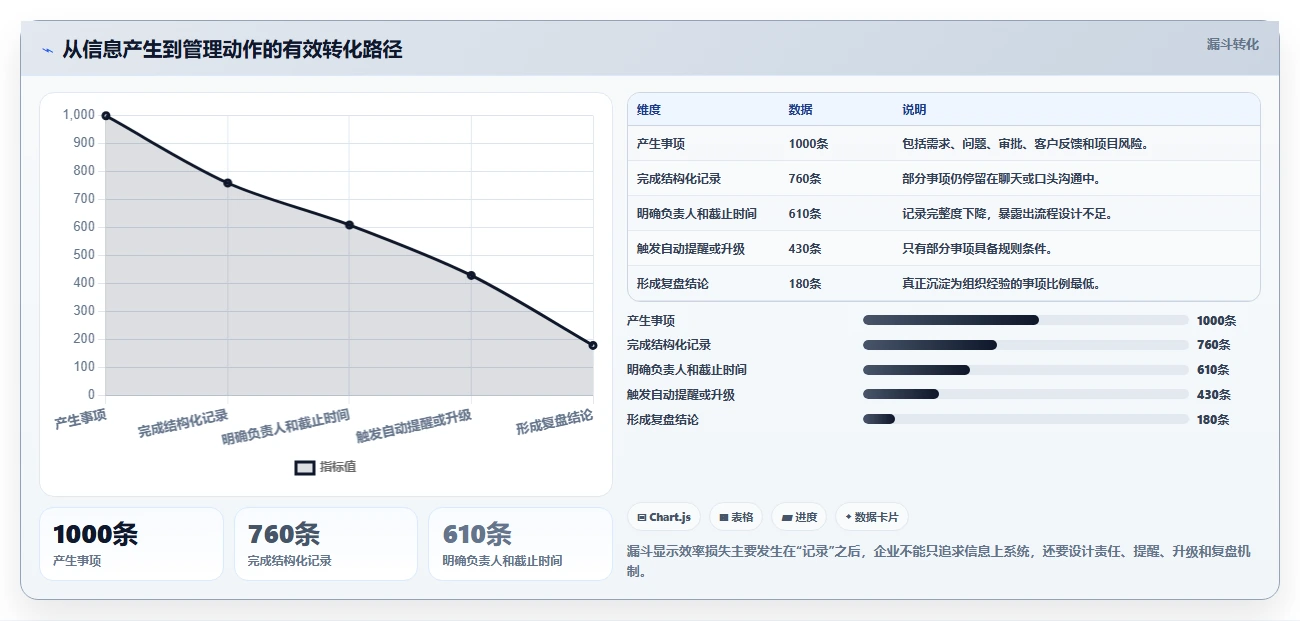The image size is (1300, 621).
Task: Click the small icon inside the Chart.js chip
Action: point(642,518)
